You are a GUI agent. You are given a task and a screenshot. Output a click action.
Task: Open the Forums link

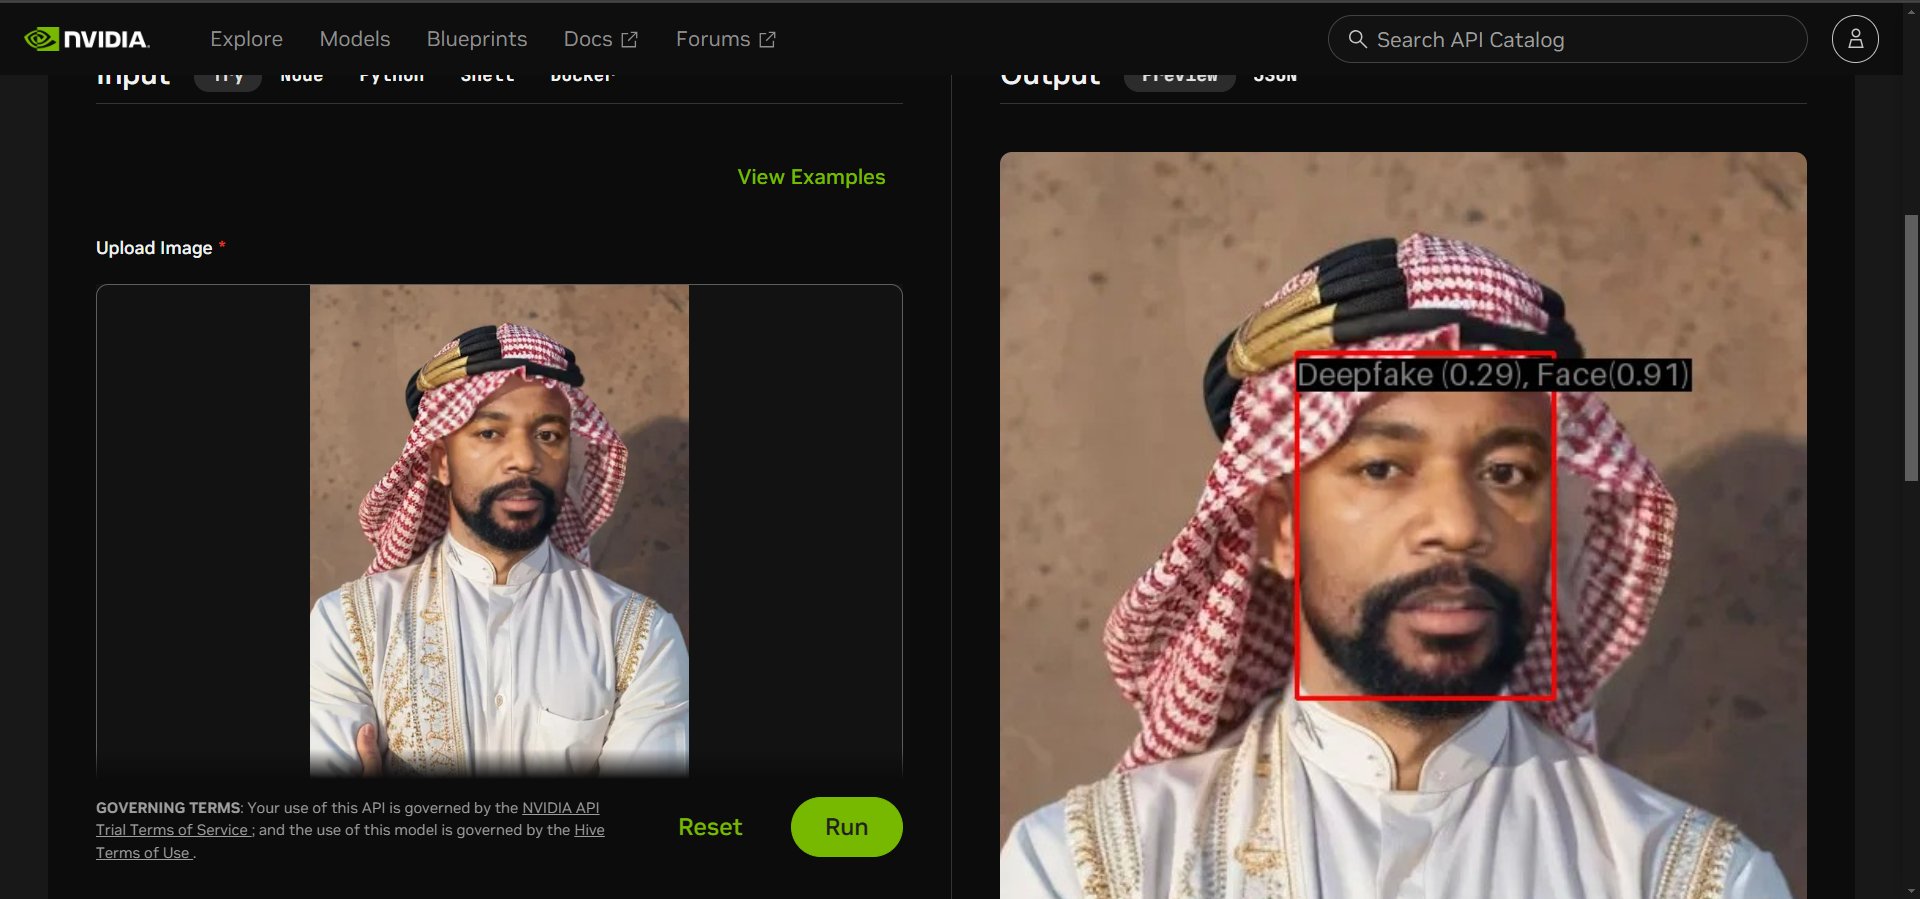(x=713, y=39)
